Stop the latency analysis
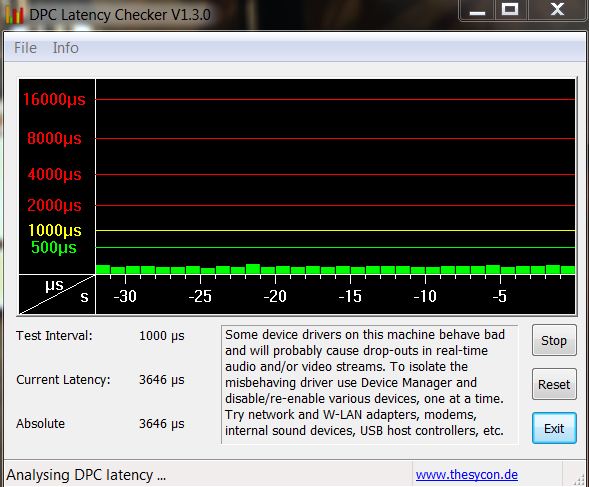This screenshot has height=487, width=589. pos(554,340)
